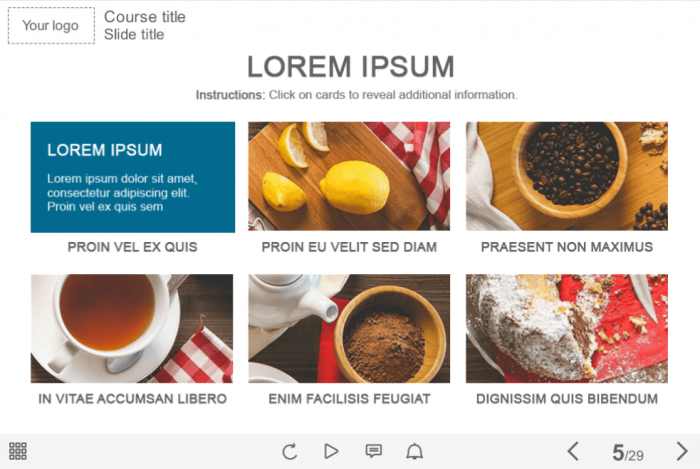Reveal the lemon card information

click(x=349, y=176)
